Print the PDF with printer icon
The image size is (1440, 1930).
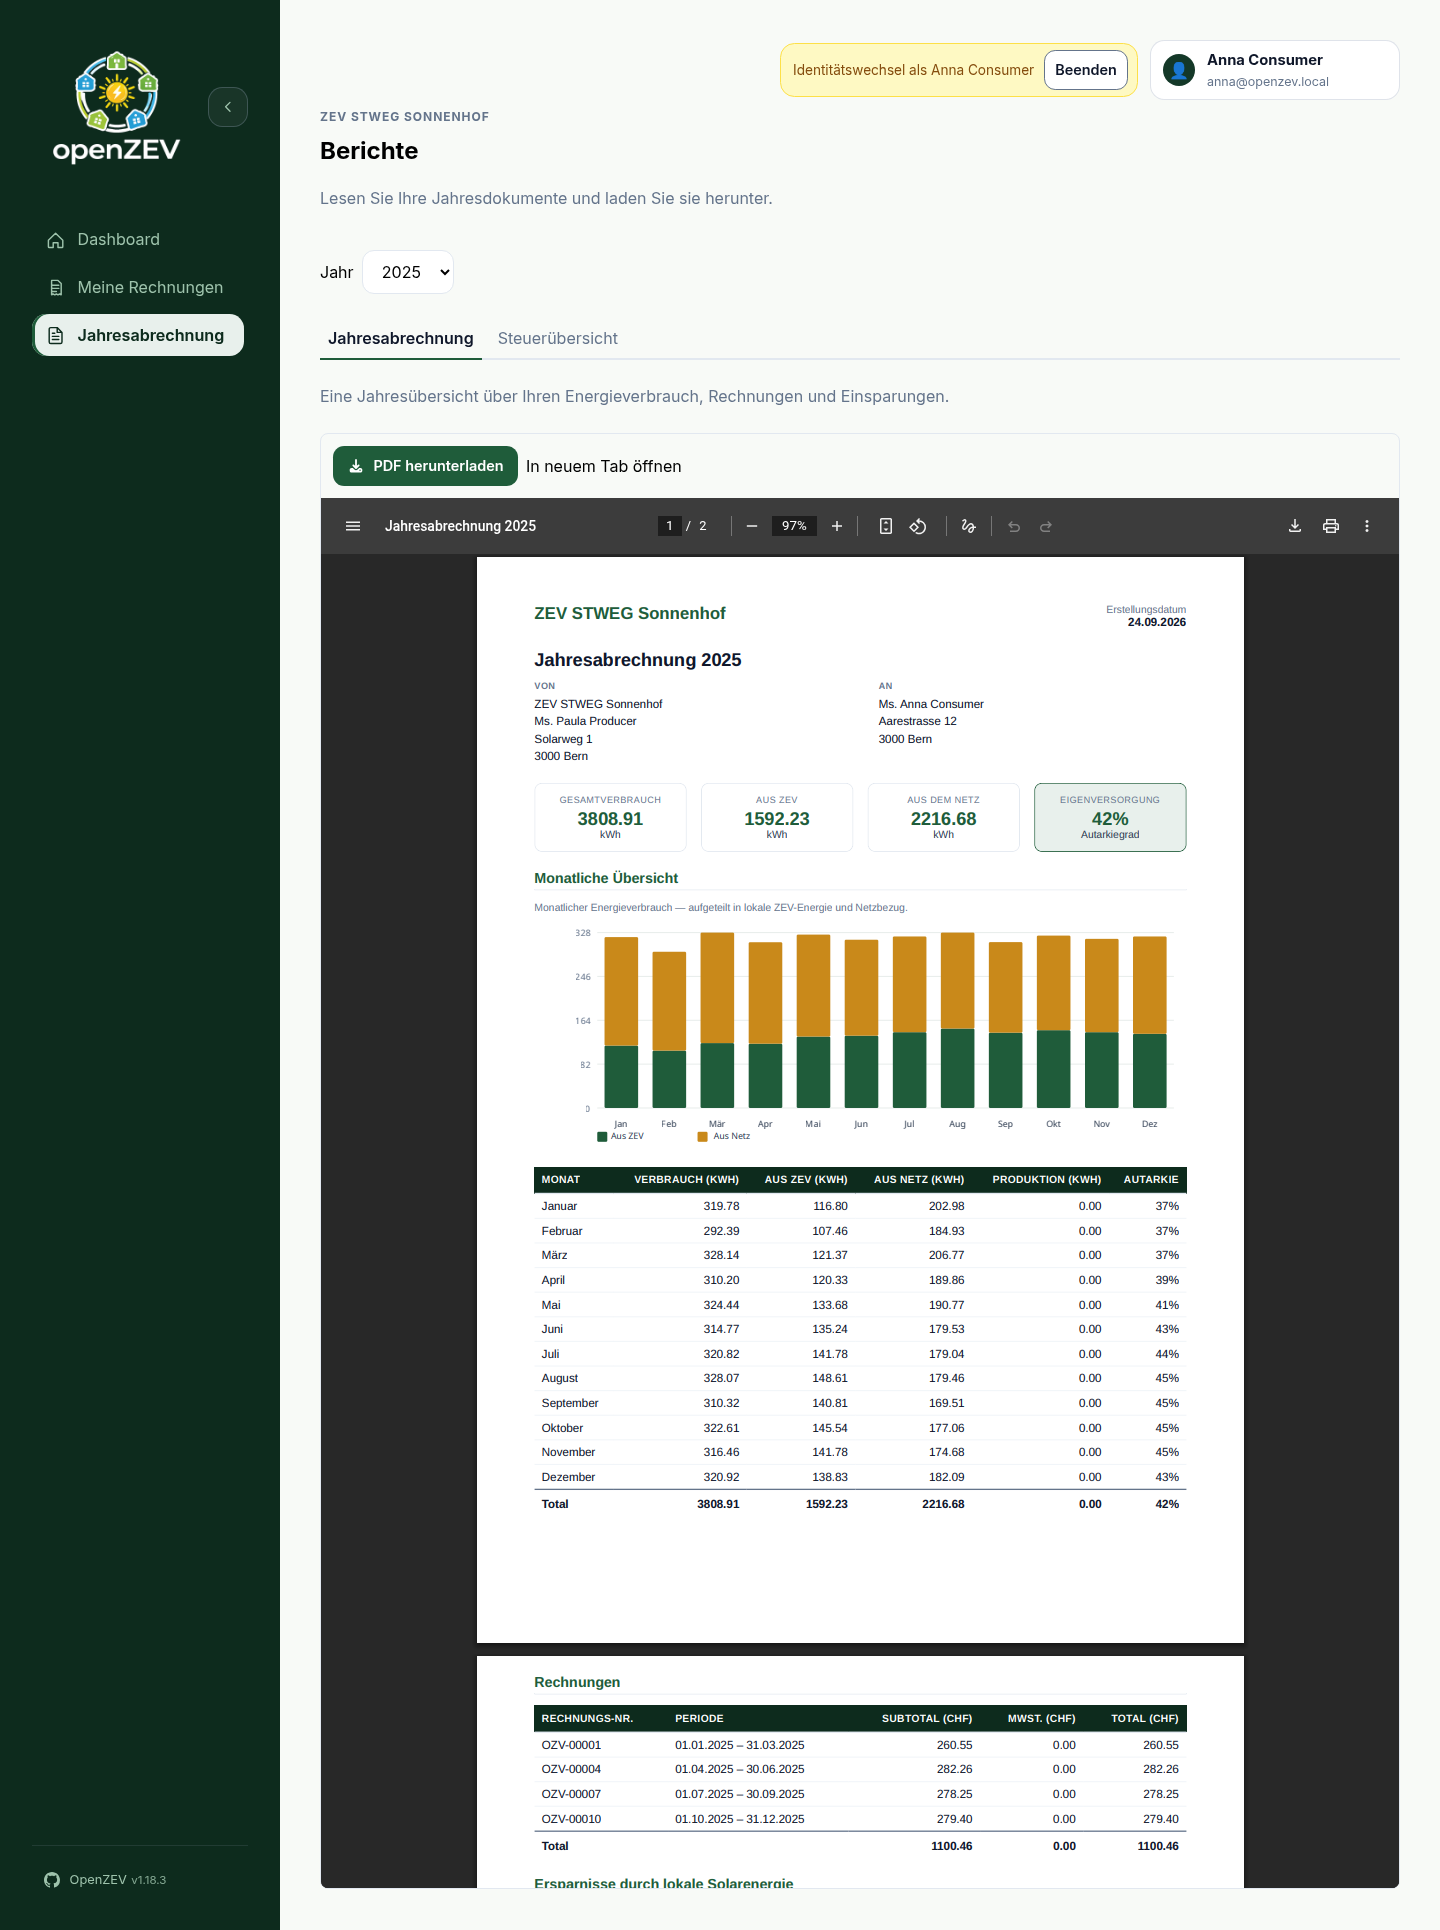click(x=1331, y=526)
